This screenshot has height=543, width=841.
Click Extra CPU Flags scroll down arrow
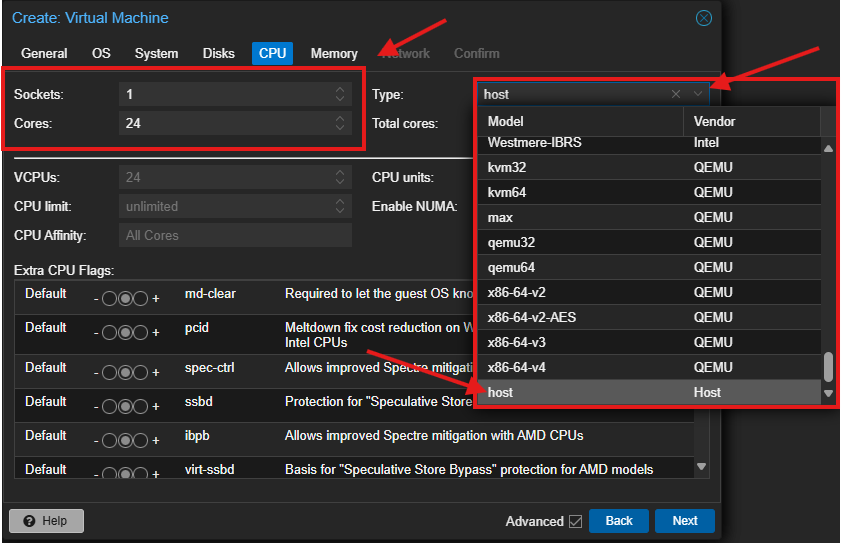click(701, 466)
